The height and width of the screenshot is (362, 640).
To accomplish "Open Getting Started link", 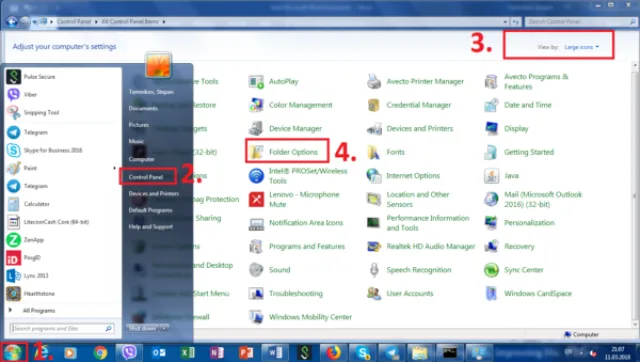I will tap(529, 152).
